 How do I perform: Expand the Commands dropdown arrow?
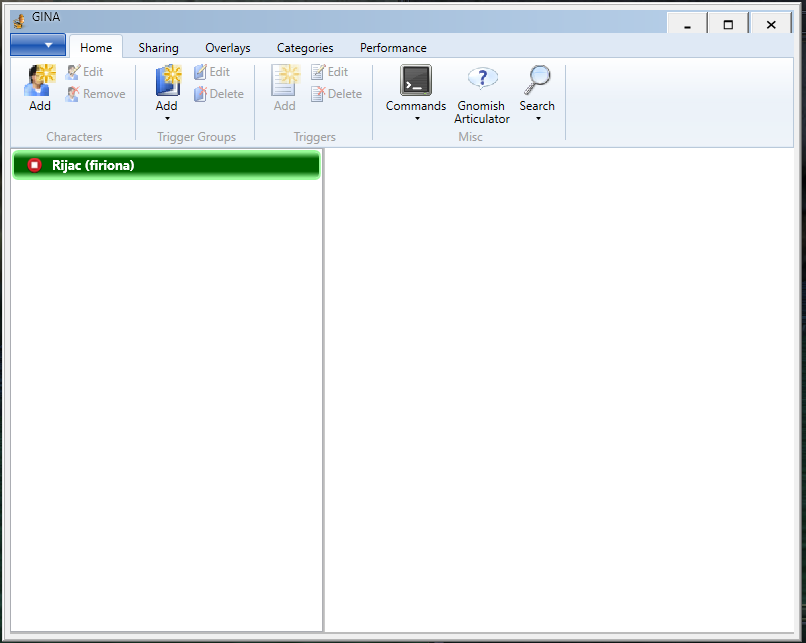[x=417, y=119]
